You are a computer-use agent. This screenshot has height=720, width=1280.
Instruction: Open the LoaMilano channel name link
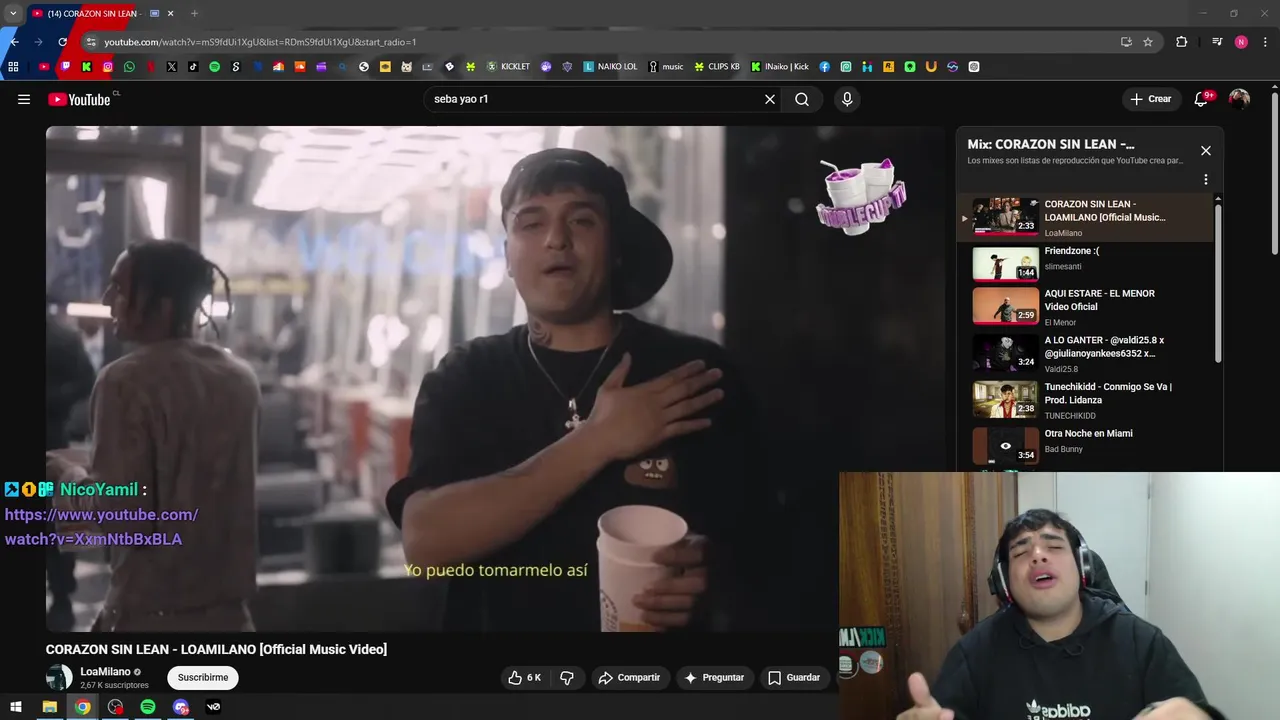[x=105, y=672]
